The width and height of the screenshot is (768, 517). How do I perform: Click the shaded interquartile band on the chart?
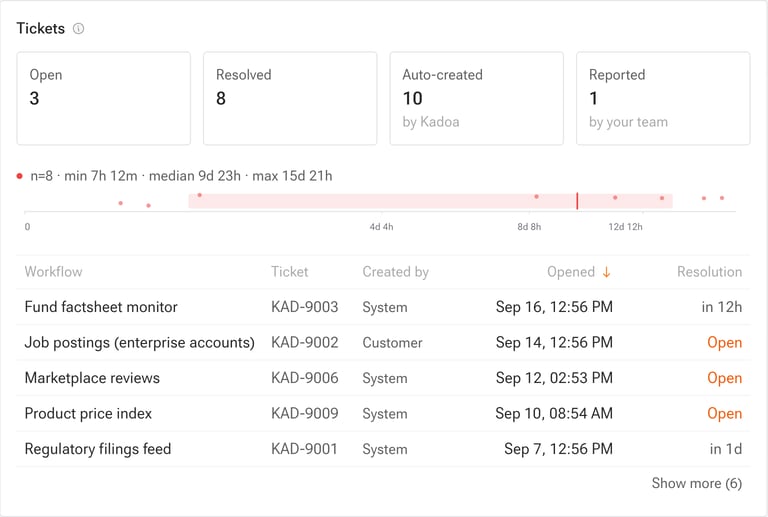430,201
